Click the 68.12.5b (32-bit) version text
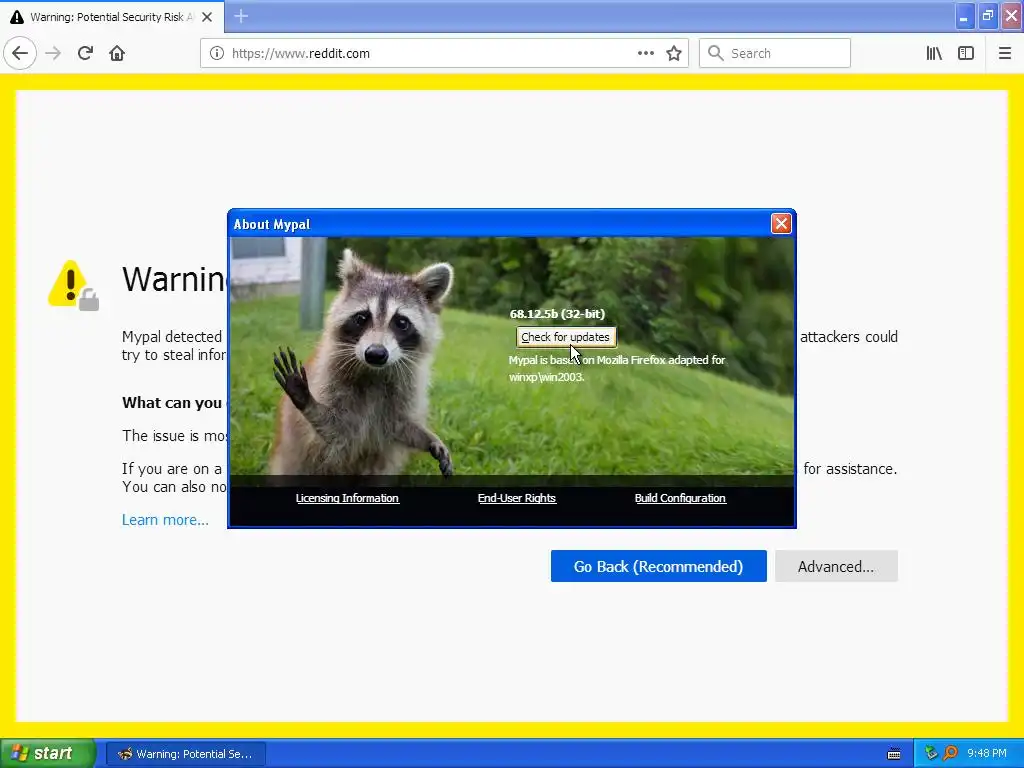The image size is (1024, 768). point(557,314)
